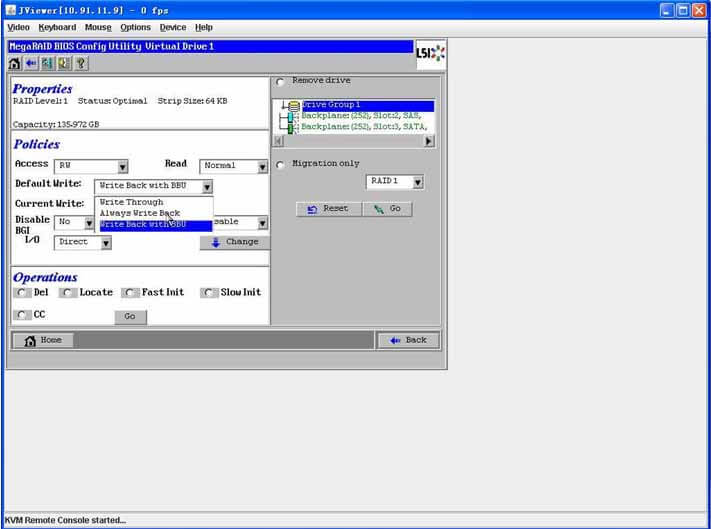Click the fourth toolbar icon before help
The image size is (711, 529).
point(64,63)
